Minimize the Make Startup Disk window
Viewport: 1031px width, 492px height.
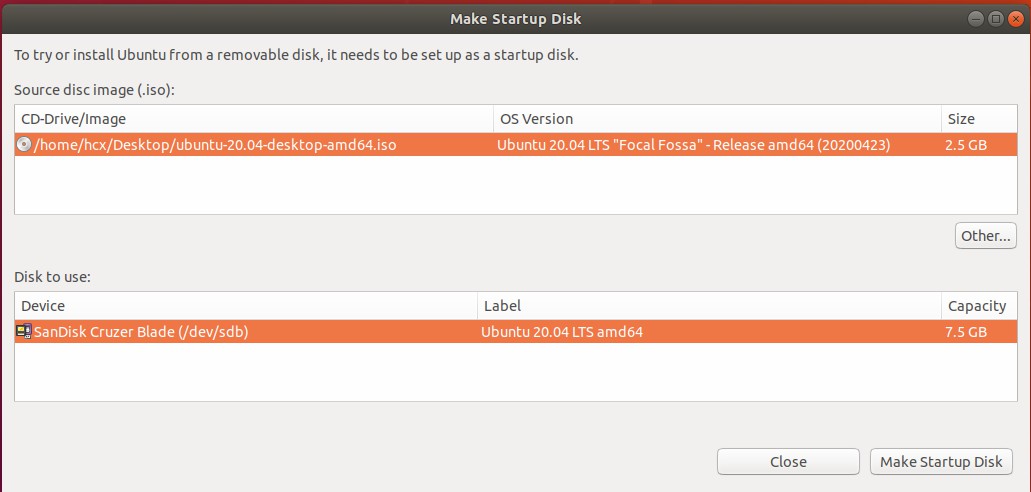tap(975, 19)
